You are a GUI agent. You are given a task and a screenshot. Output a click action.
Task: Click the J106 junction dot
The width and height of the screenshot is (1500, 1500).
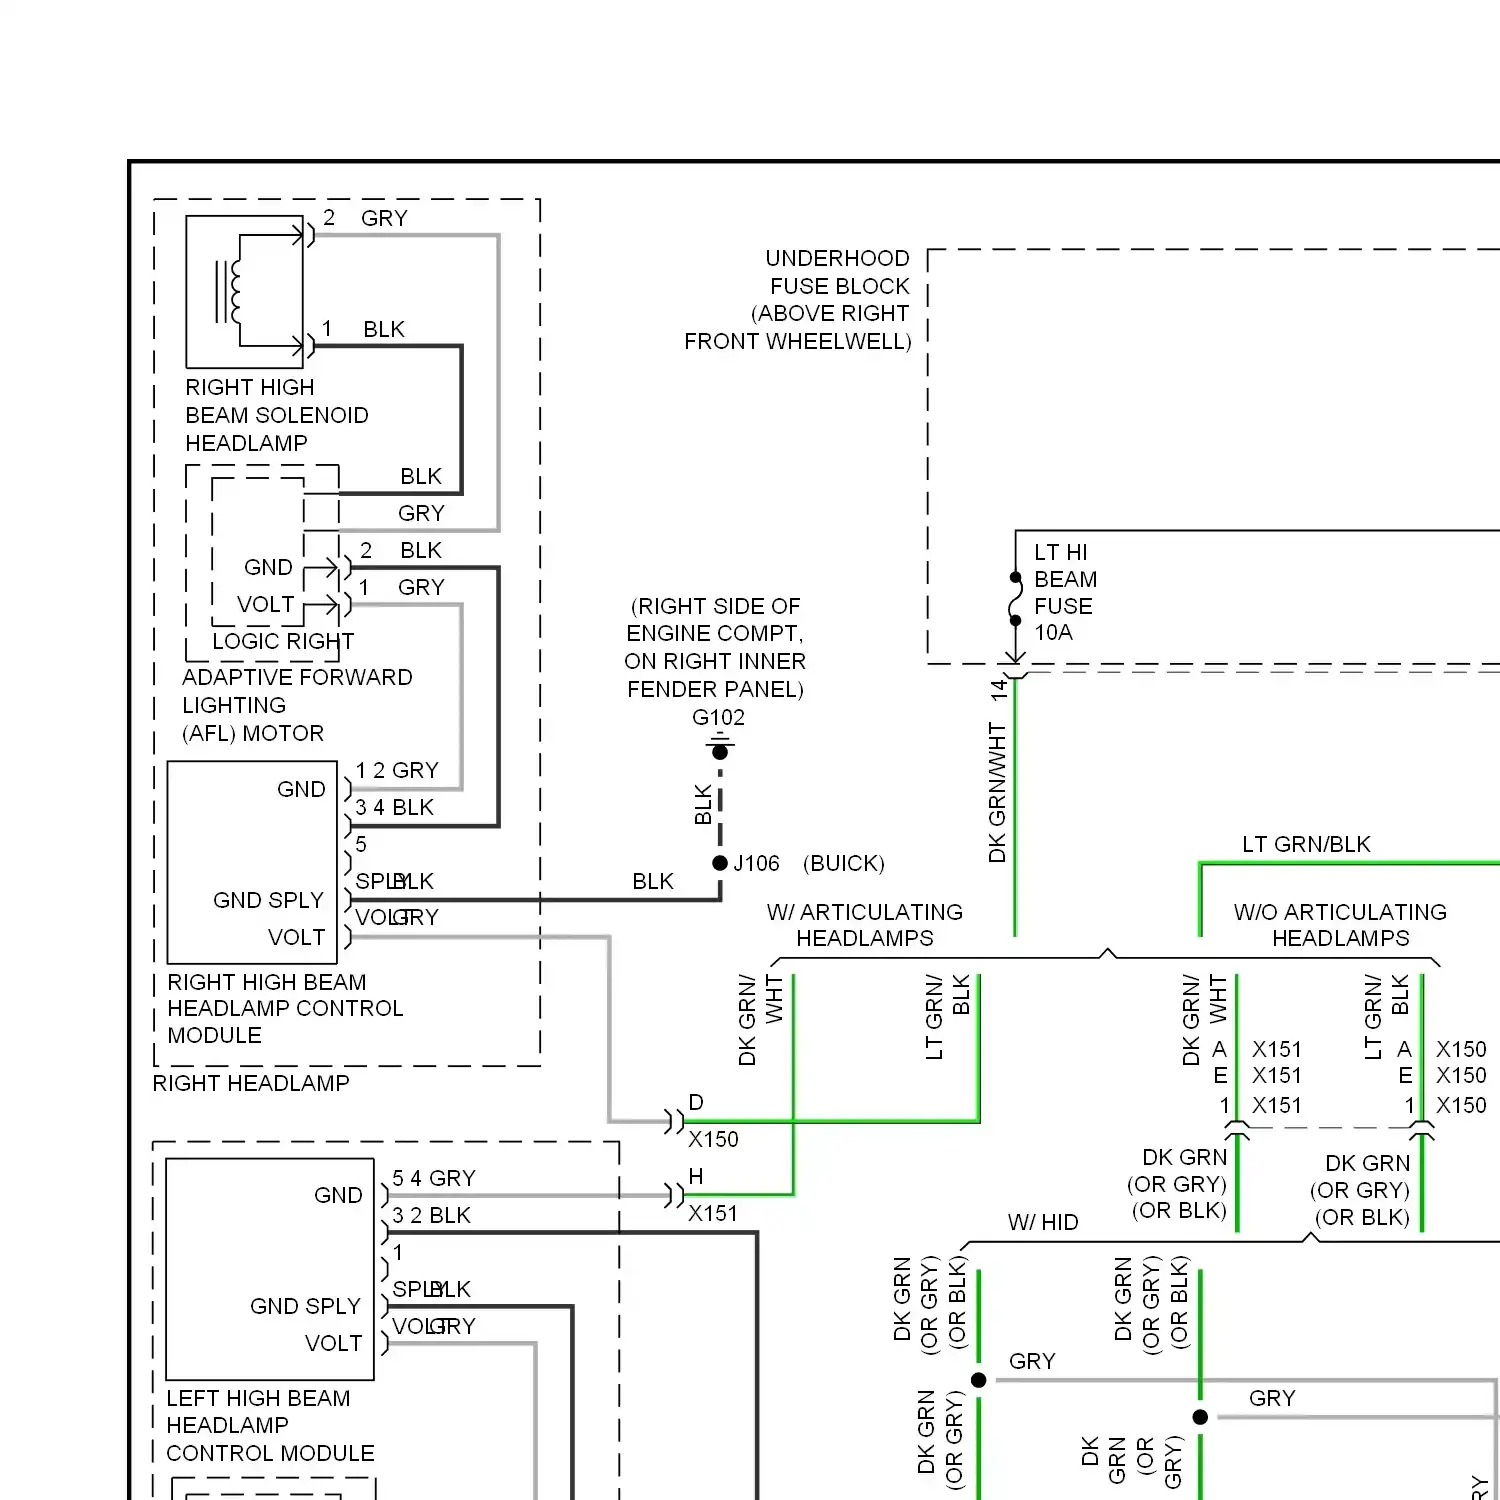[720, 863]
